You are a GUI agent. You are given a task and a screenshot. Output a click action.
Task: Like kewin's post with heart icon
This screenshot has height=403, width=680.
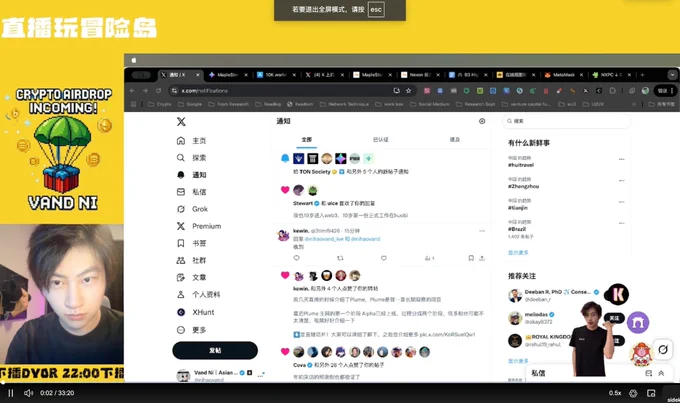[x=384, y=258]
